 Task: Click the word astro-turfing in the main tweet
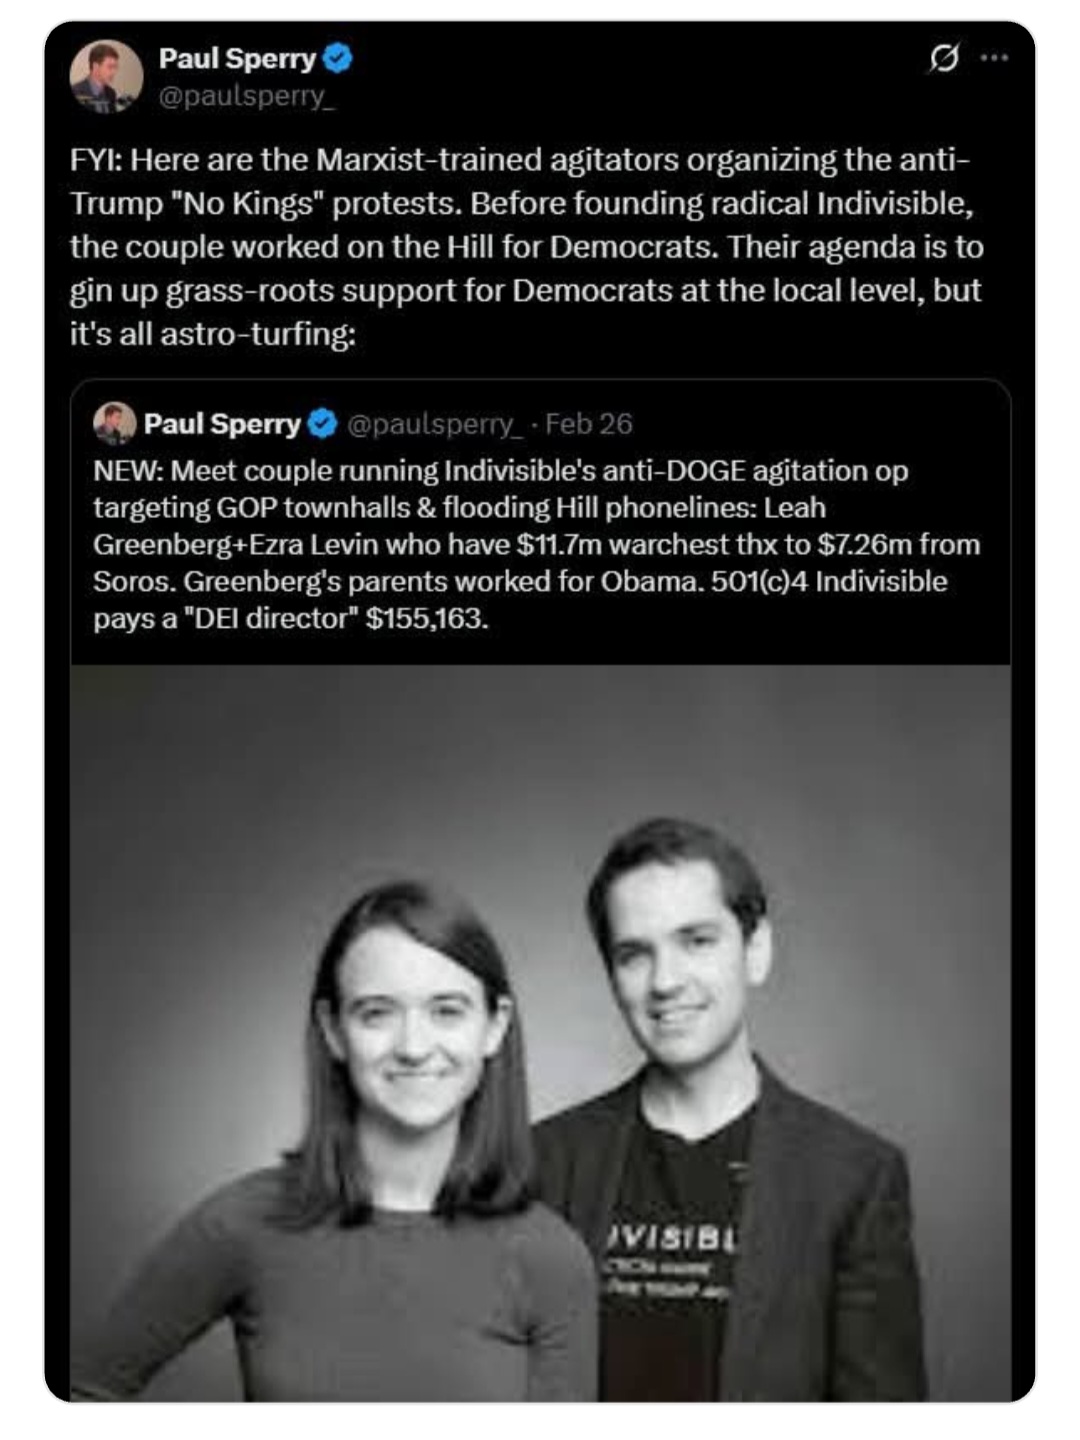pos(257,333)
